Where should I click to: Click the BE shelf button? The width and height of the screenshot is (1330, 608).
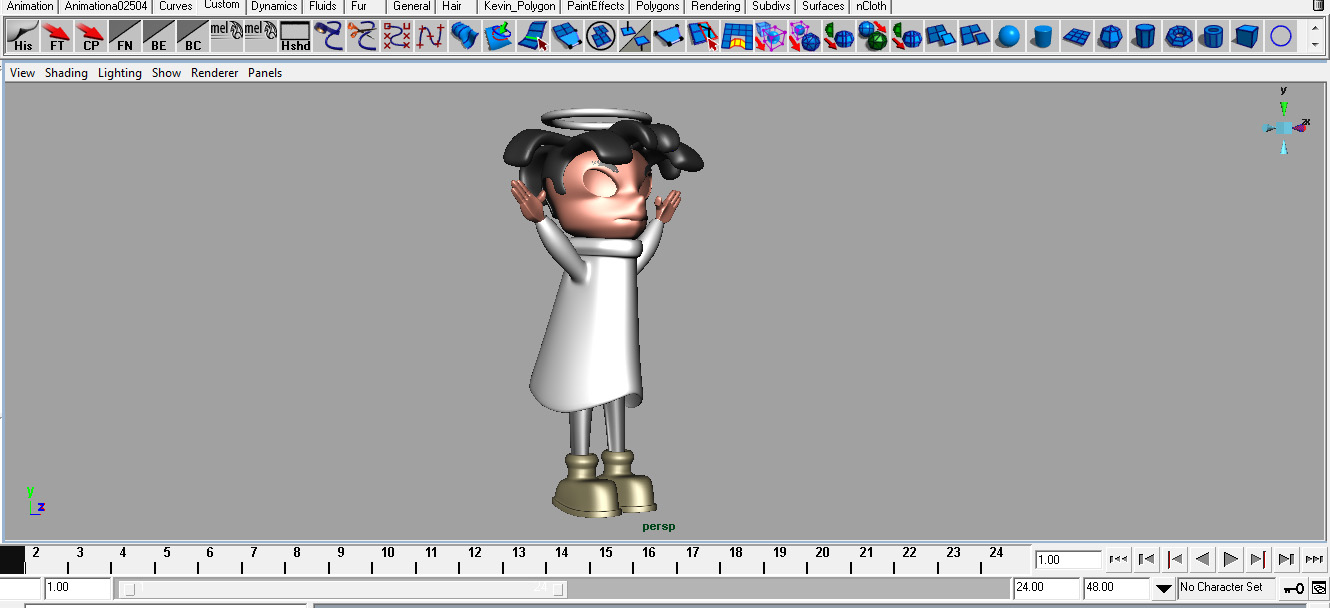click(x=159, y=37)
